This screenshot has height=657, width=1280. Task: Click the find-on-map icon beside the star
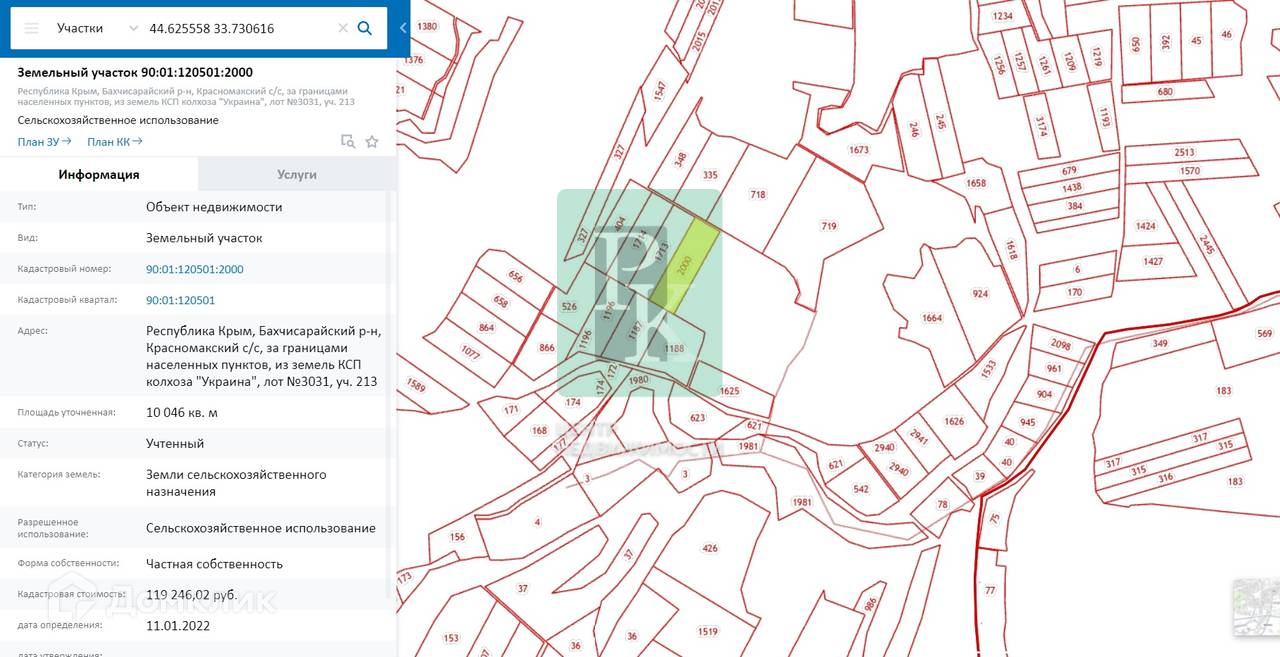[348, 142]
